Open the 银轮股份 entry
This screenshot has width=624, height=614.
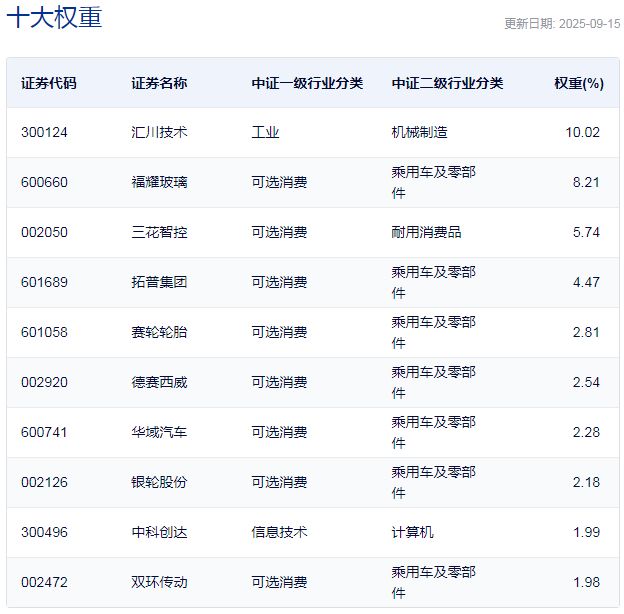(159, 482)
